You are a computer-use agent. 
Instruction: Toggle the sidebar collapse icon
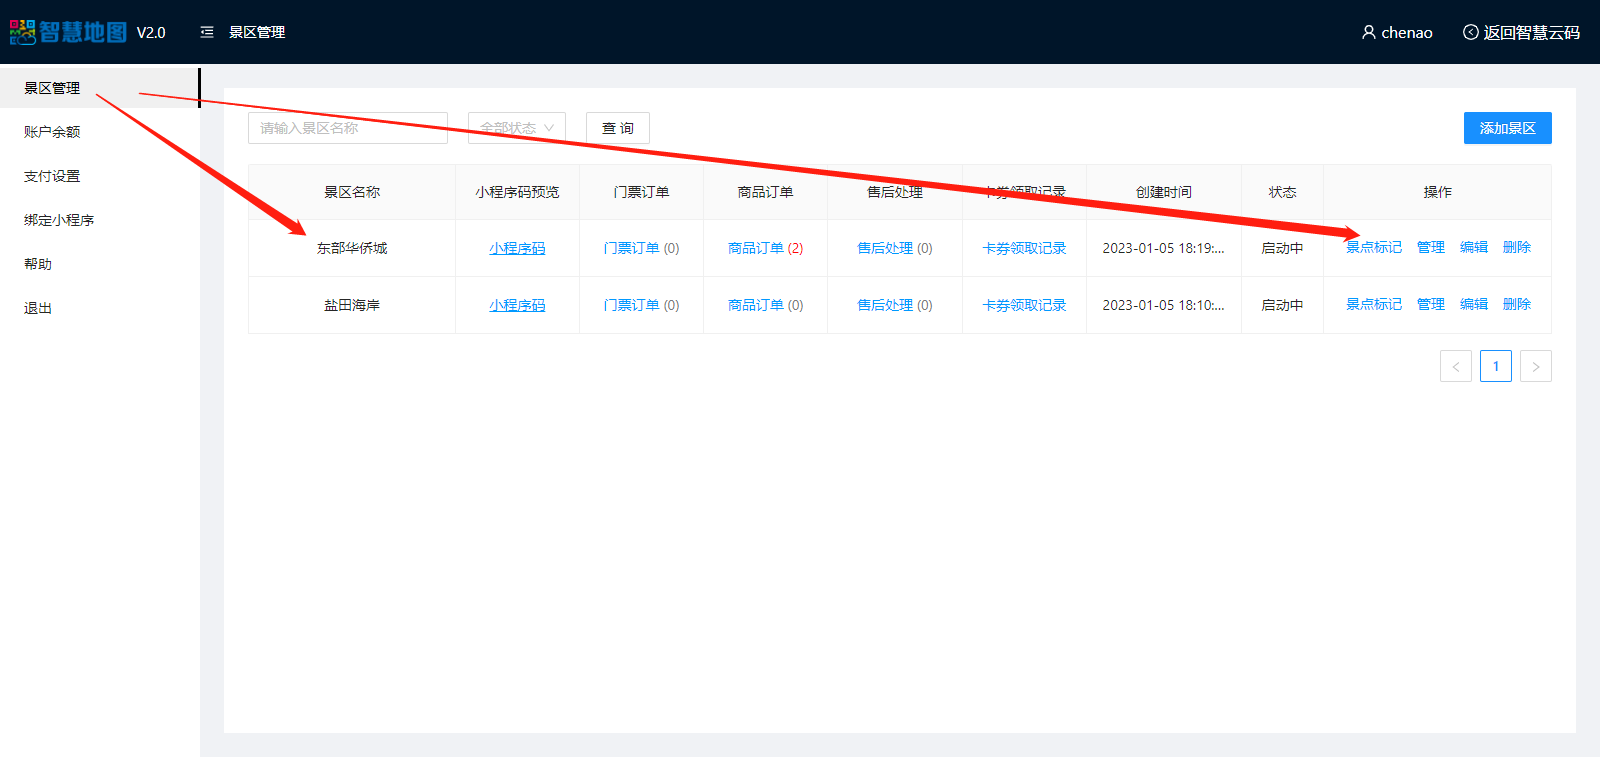pyautogui.click(x=207, y=32)
